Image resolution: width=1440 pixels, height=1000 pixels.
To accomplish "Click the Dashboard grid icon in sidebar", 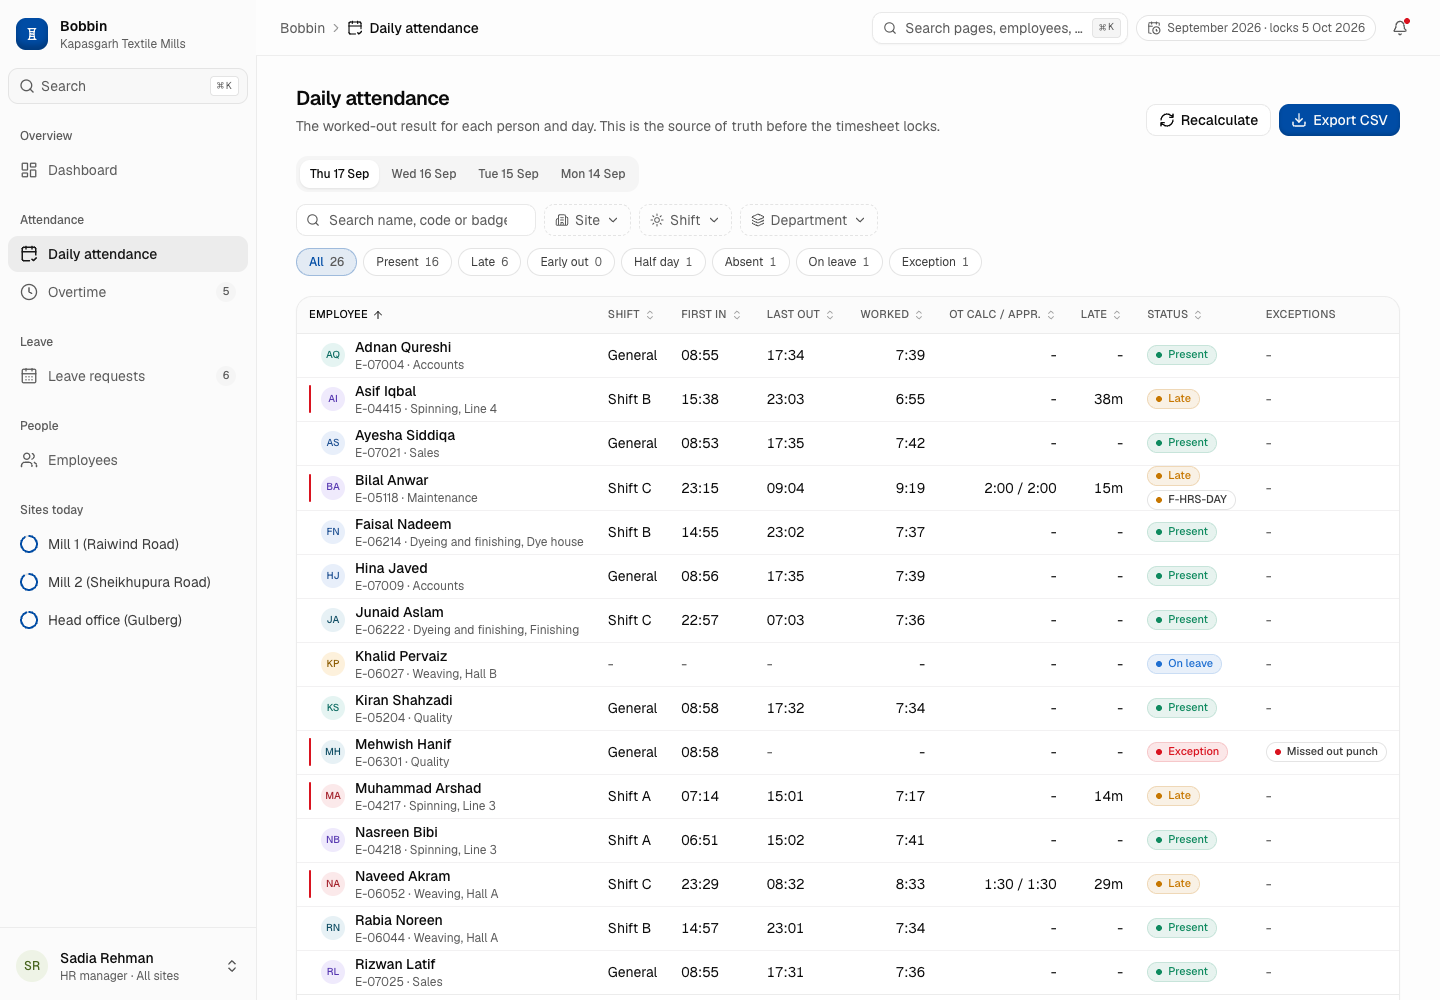I will (x=29, y=170).
